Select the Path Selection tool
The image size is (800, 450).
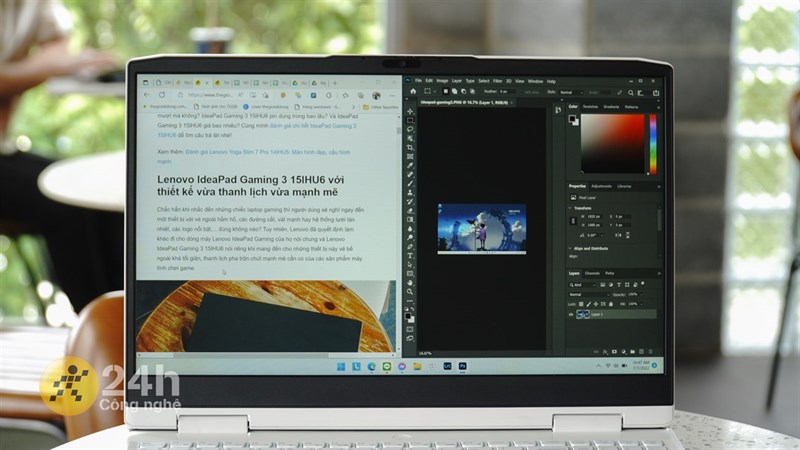point(410,265)
